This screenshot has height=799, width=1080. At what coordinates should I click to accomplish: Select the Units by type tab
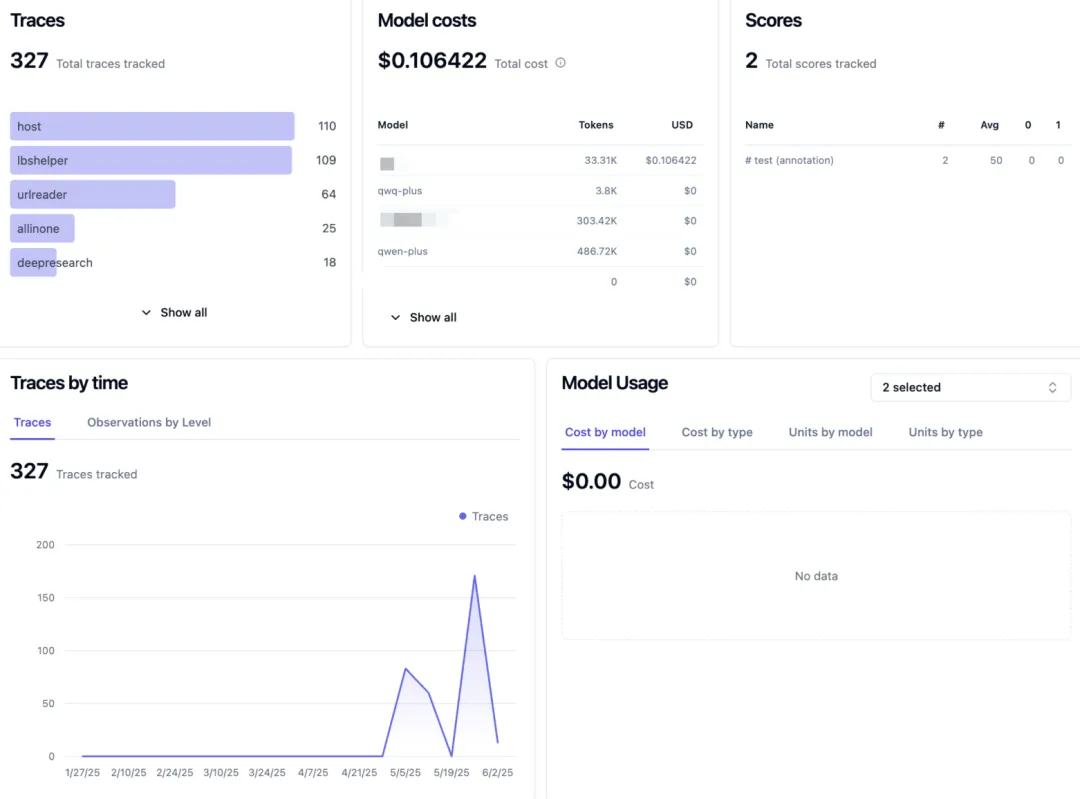coord(945,432)
